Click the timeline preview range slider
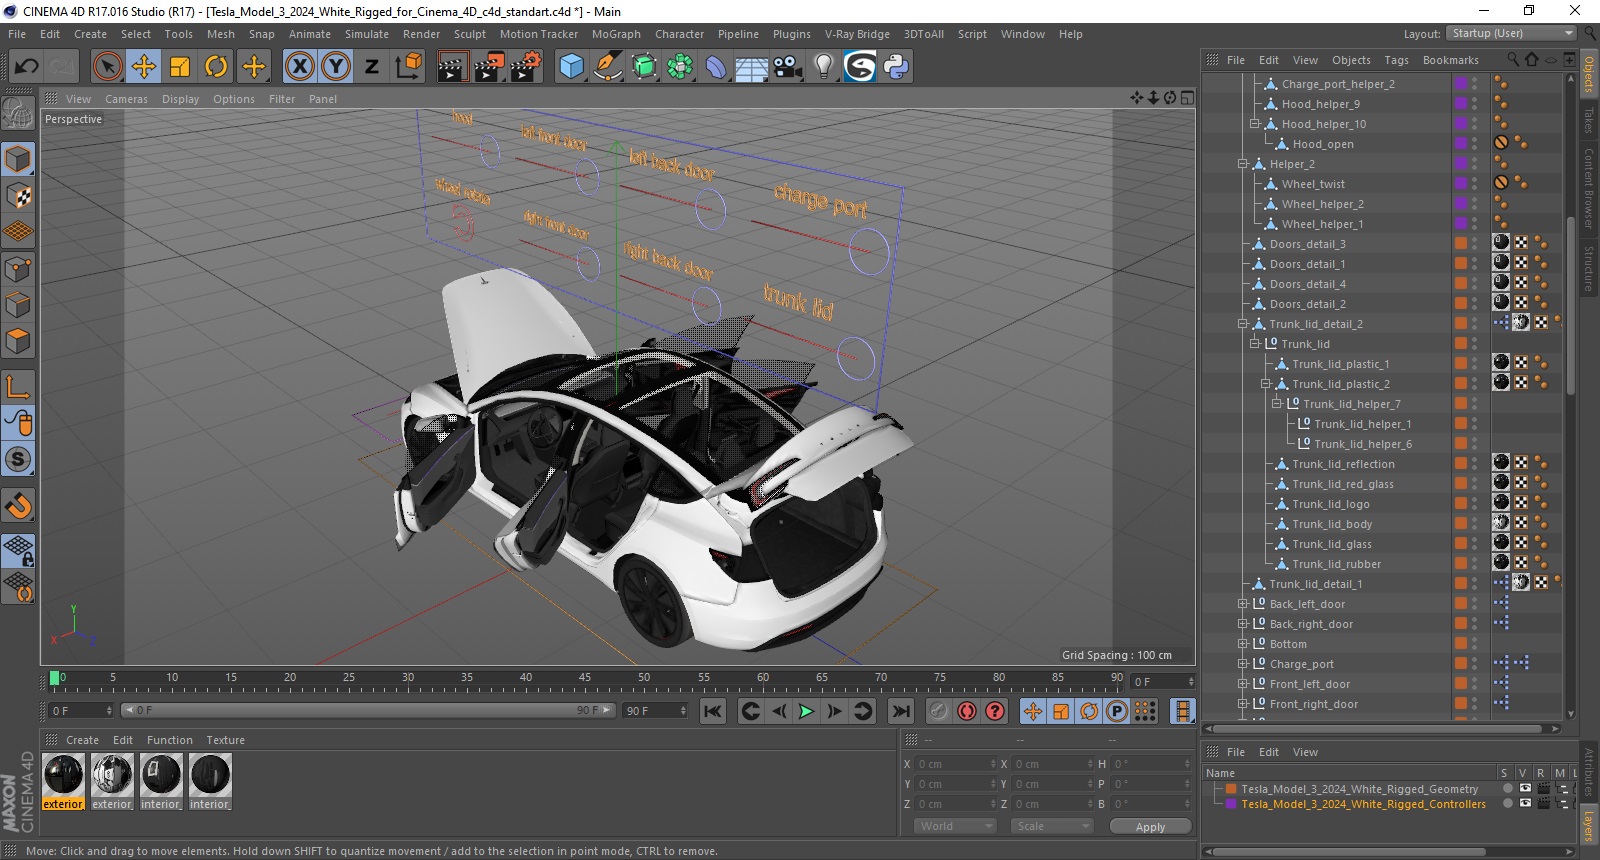The image size is (1600, 860). click(367, 711)
